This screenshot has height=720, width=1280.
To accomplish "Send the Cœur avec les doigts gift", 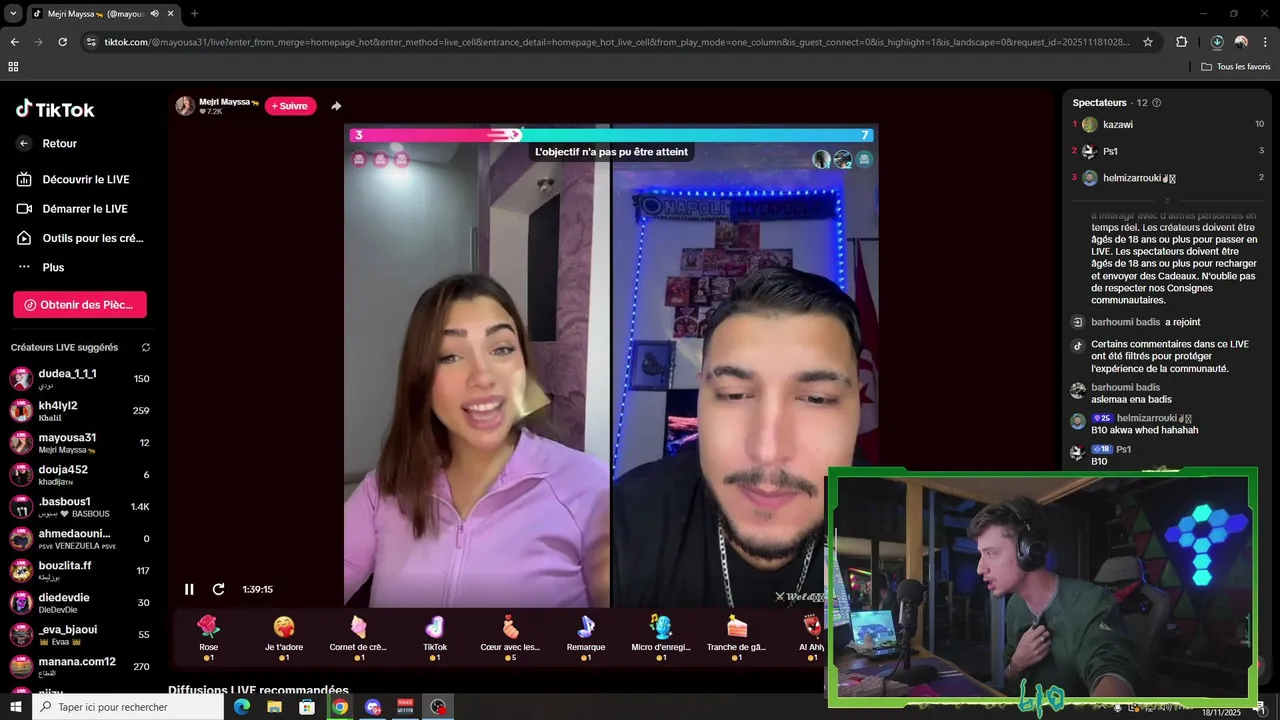I will click(x=510, y=637).
